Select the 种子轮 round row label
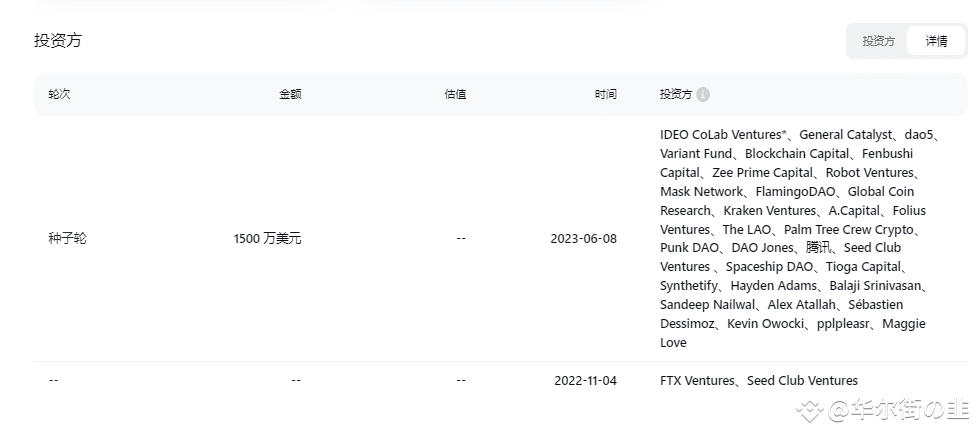978x432 pixels. [67, 239]
